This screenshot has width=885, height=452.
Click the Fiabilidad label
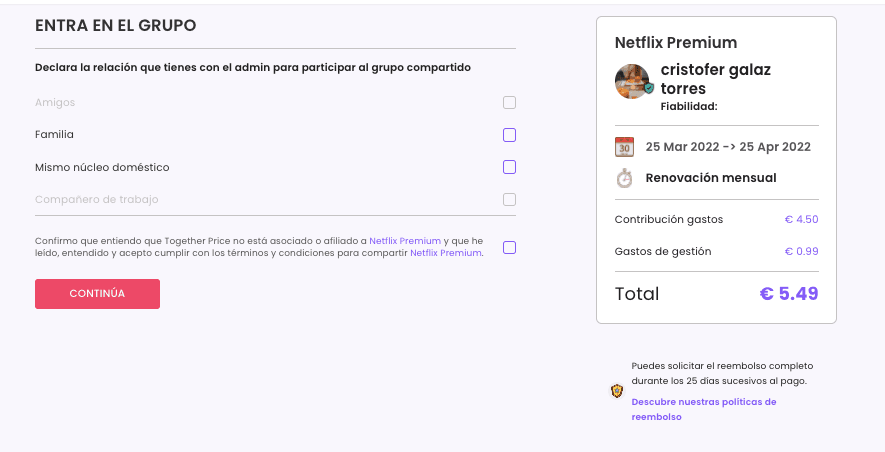tap(689, 106)
